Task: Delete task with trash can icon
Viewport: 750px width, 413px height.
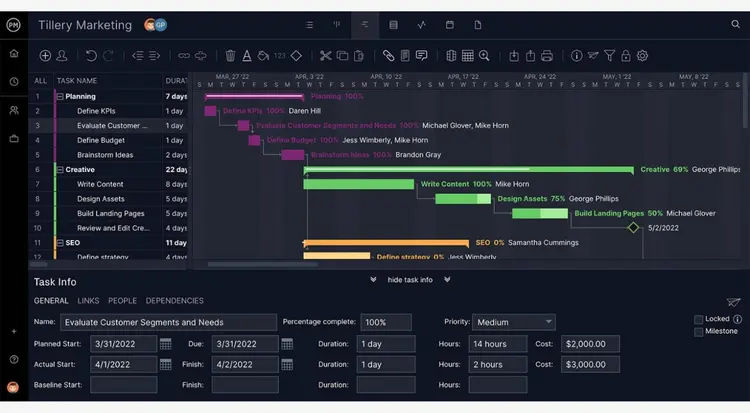Action: pyautogui.click(x=230, y=56)
